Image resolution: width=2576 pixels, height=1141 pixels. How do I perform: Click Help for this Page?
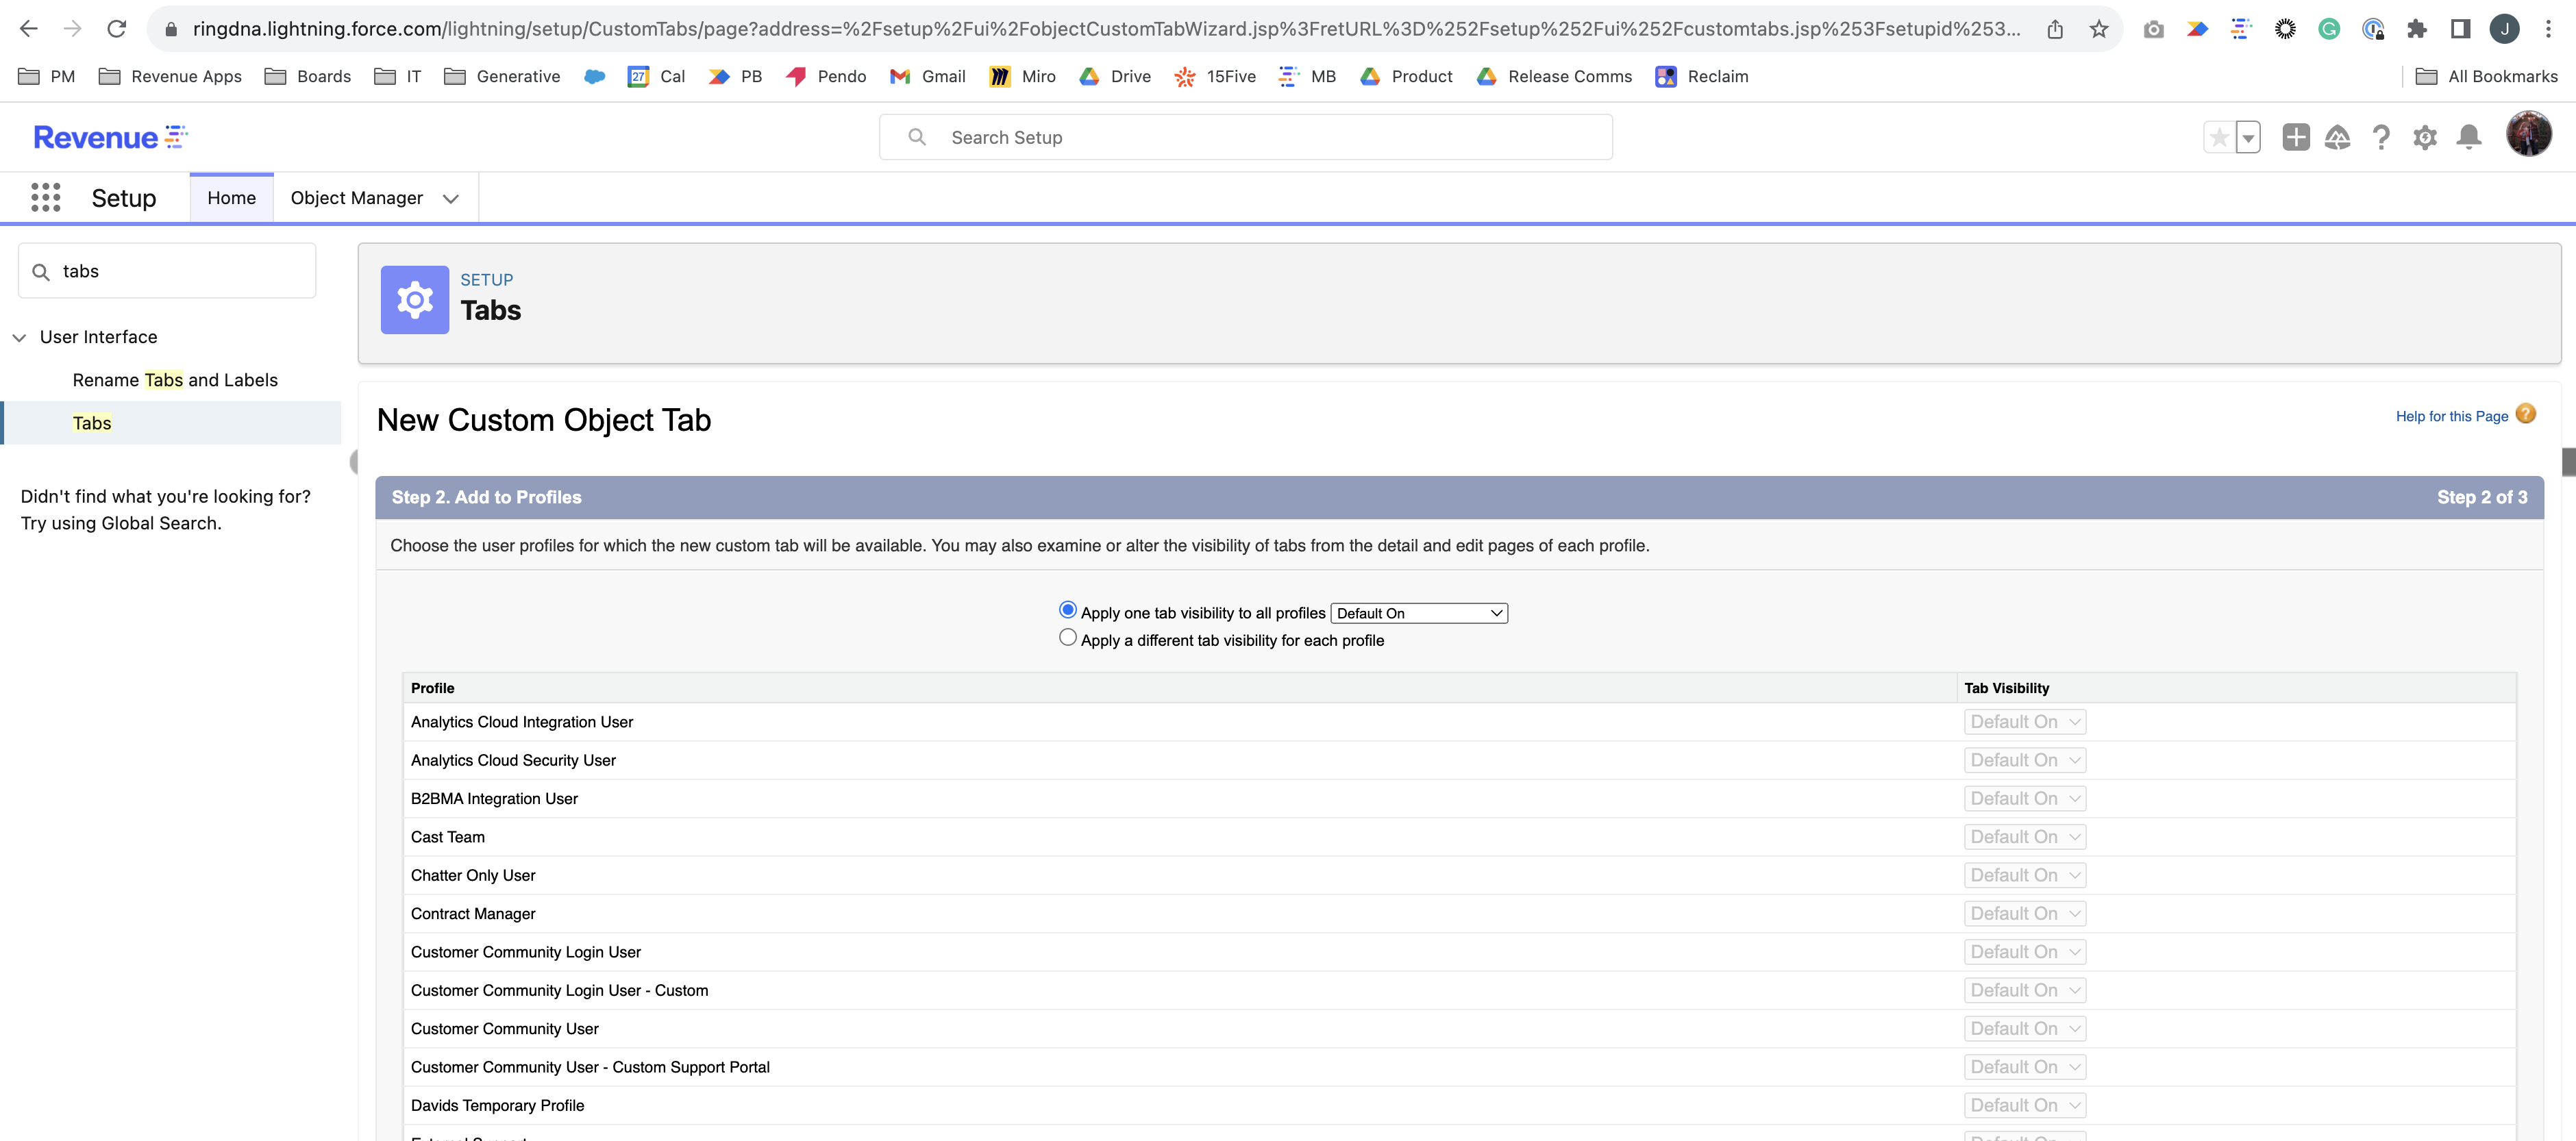click(2453, 416)
